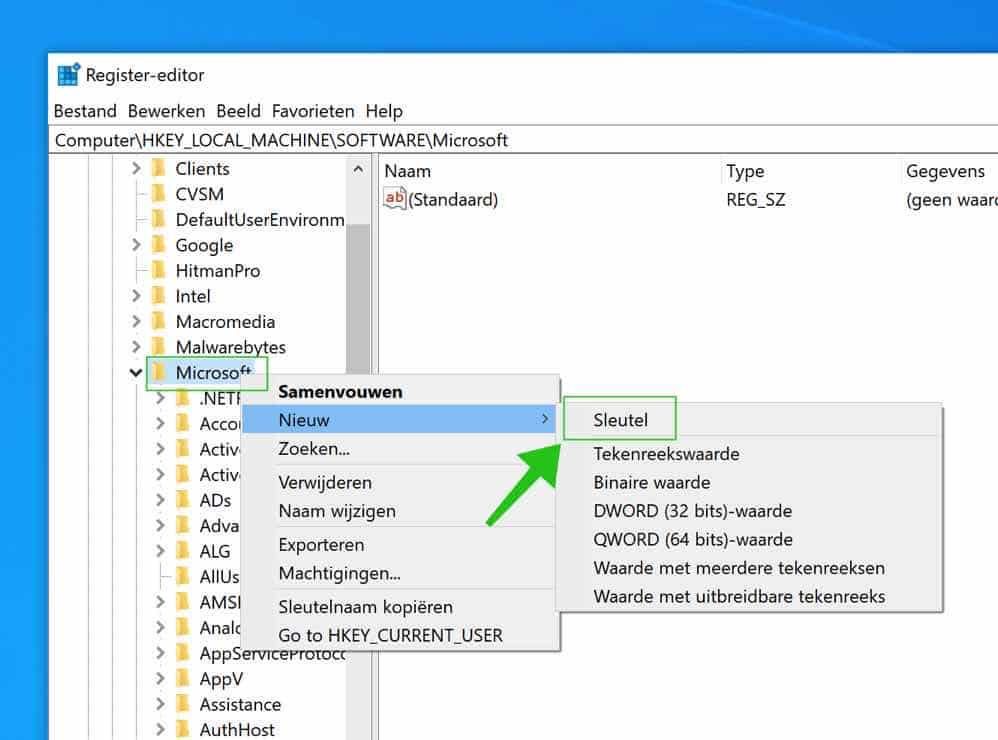Expand the AppV subkey
The width and height of the screenshot is (998, 740).
click(x=160, y=679)
